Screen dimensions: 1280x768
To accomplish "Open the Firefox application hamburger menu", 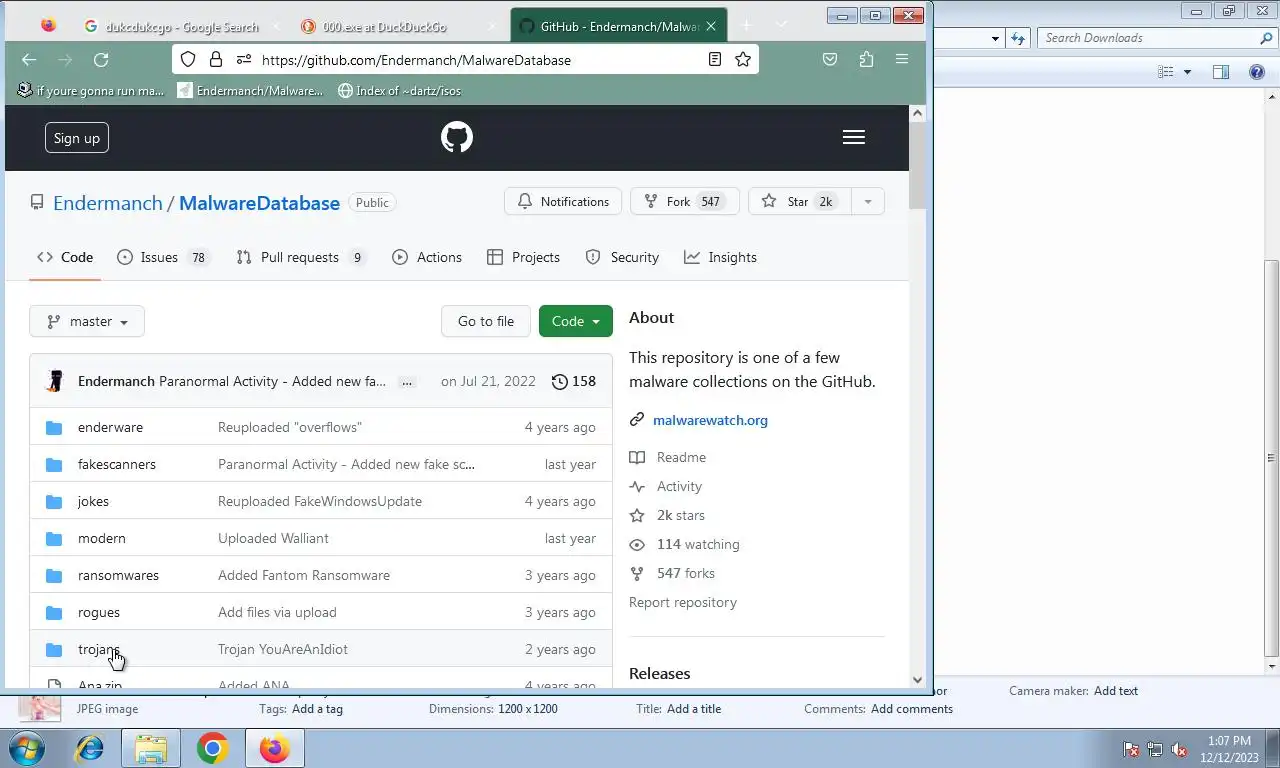I will 902,60.
